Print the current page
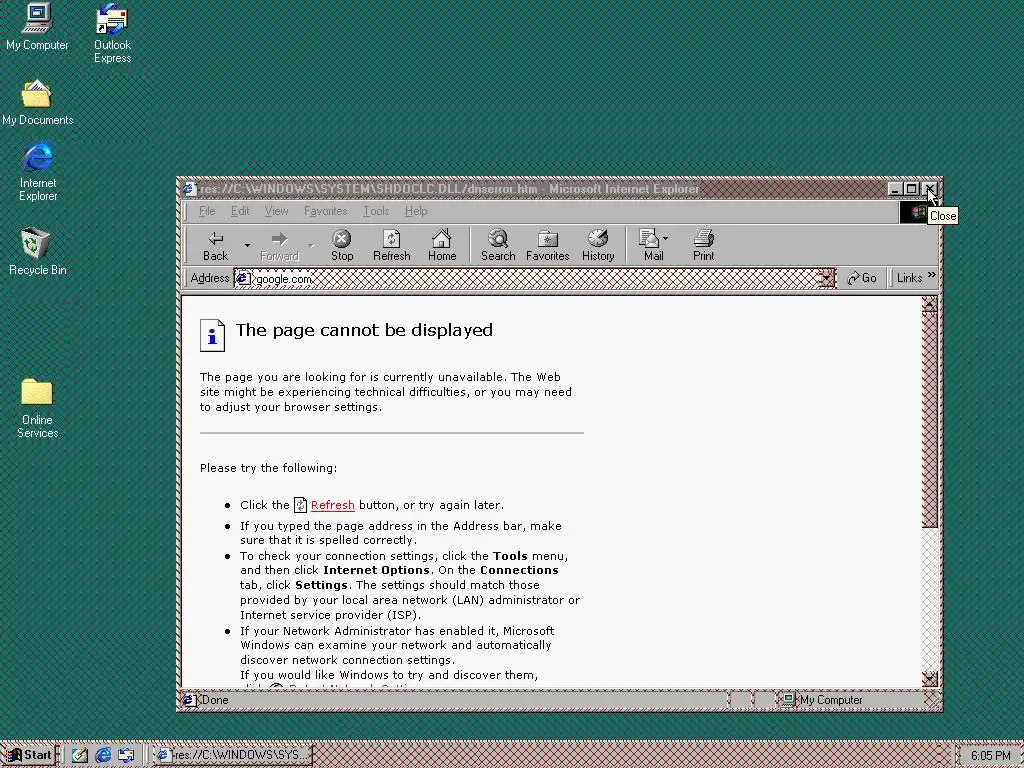This screenshot has height=768, width=1024. [x=703, y=246]
